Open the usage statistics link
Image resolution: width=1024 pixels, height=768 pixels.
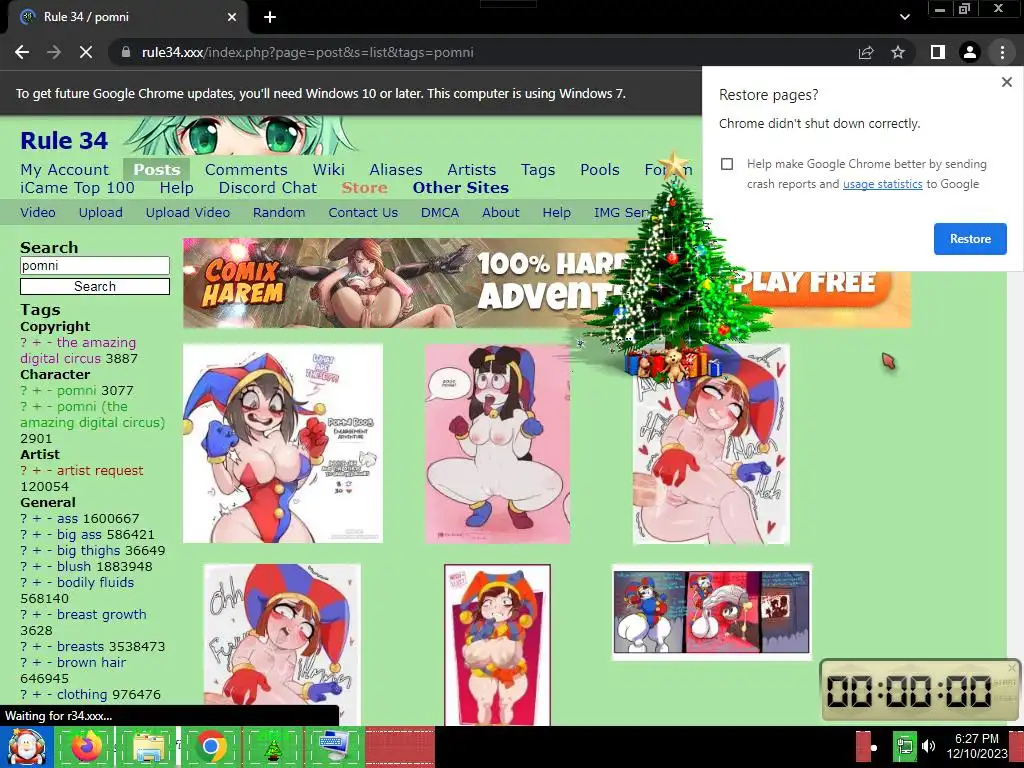tap(882, 184)
